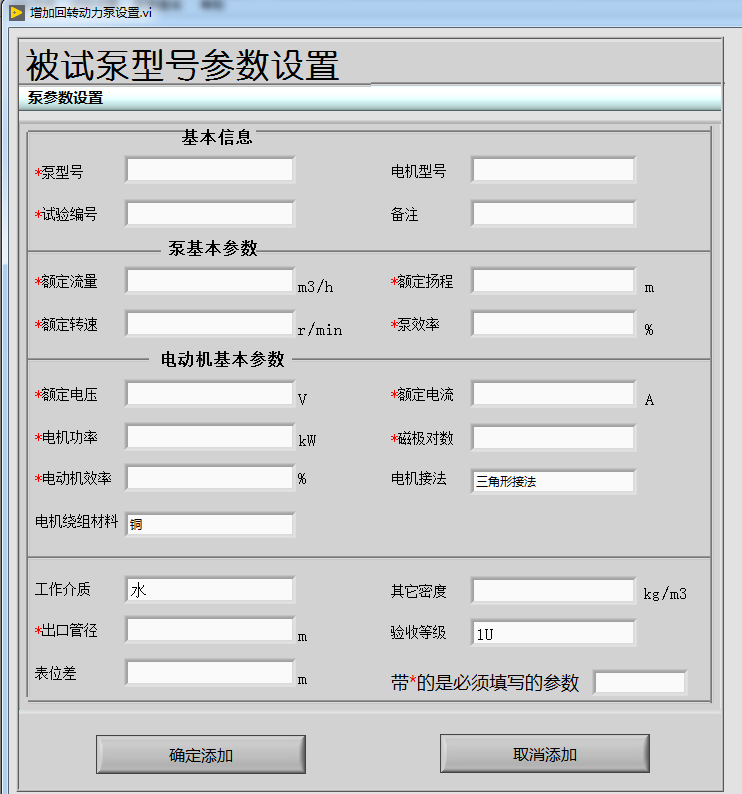Click the 电机型号 input field
The width and height of the screenshot is (742, 794).
pos(553,170)
